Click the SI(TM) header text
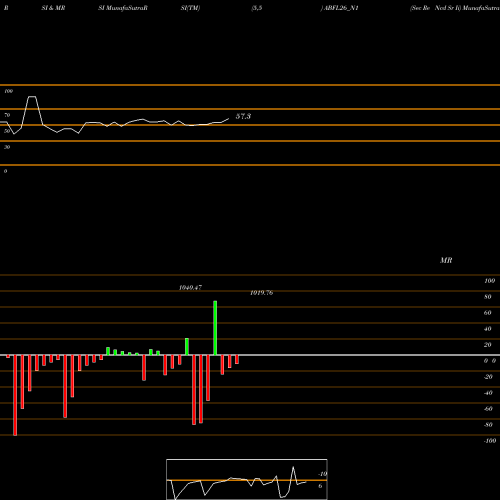The image size is (500, 500). coord(190,8)
